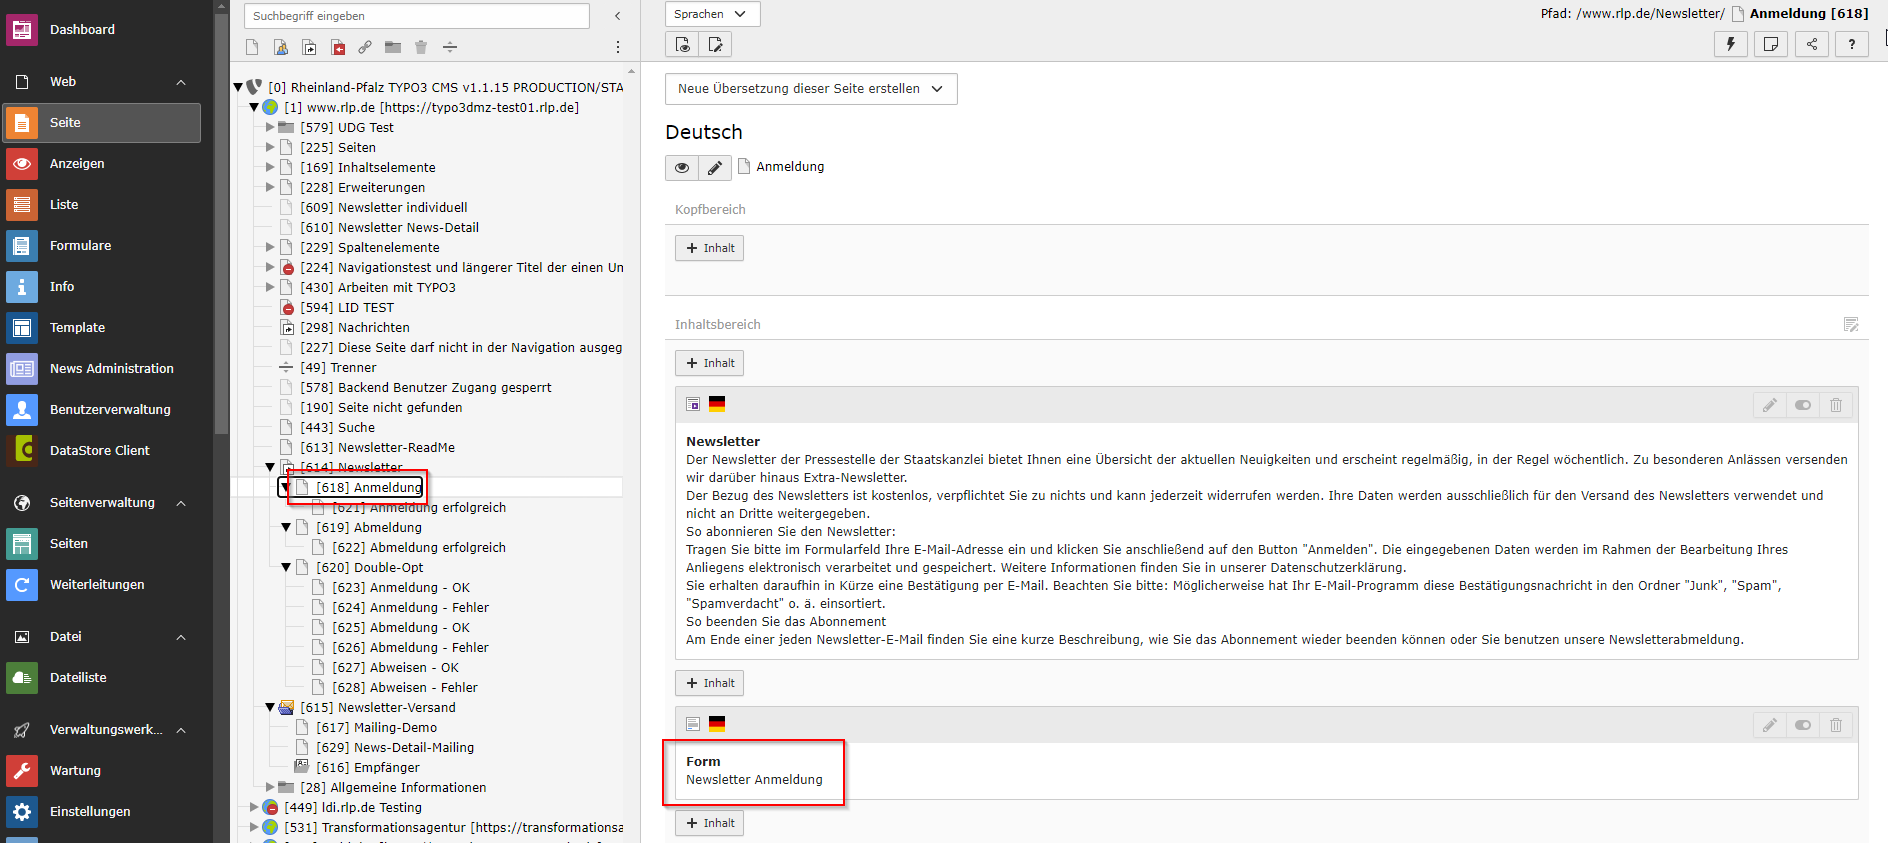1888x843 pixels.
Task: Add content in the Kopfbereich
Action: pos(709,248)
